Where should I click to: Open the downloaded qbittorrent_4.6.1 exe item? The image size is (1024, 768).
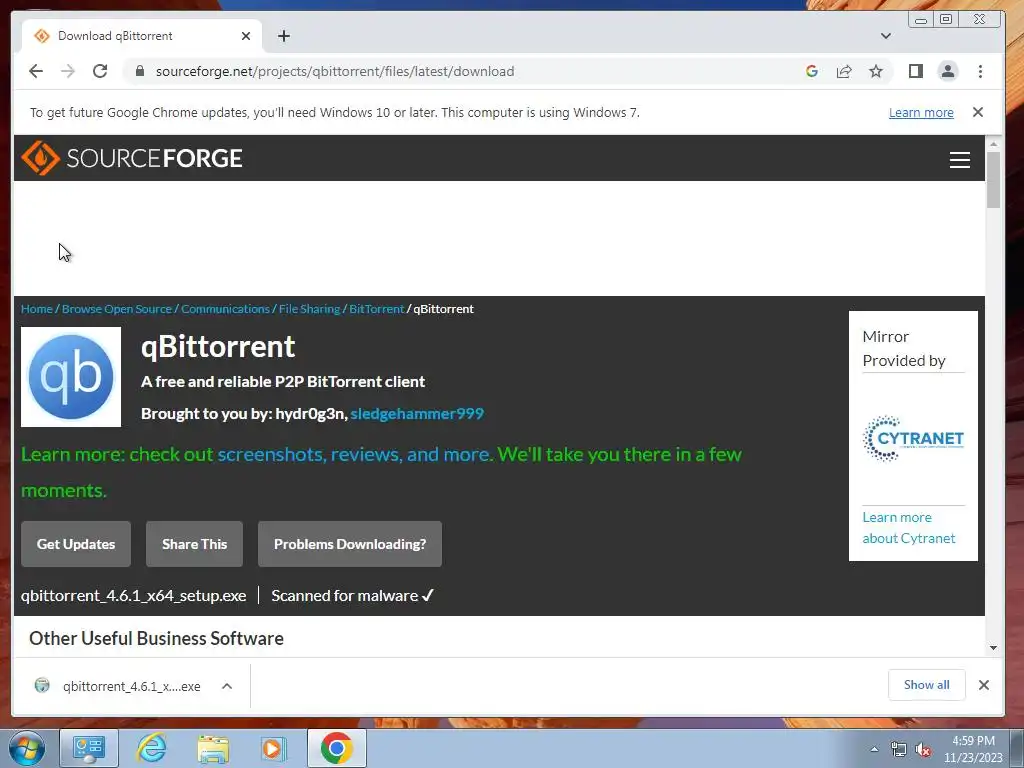click(x=118, y=686)
